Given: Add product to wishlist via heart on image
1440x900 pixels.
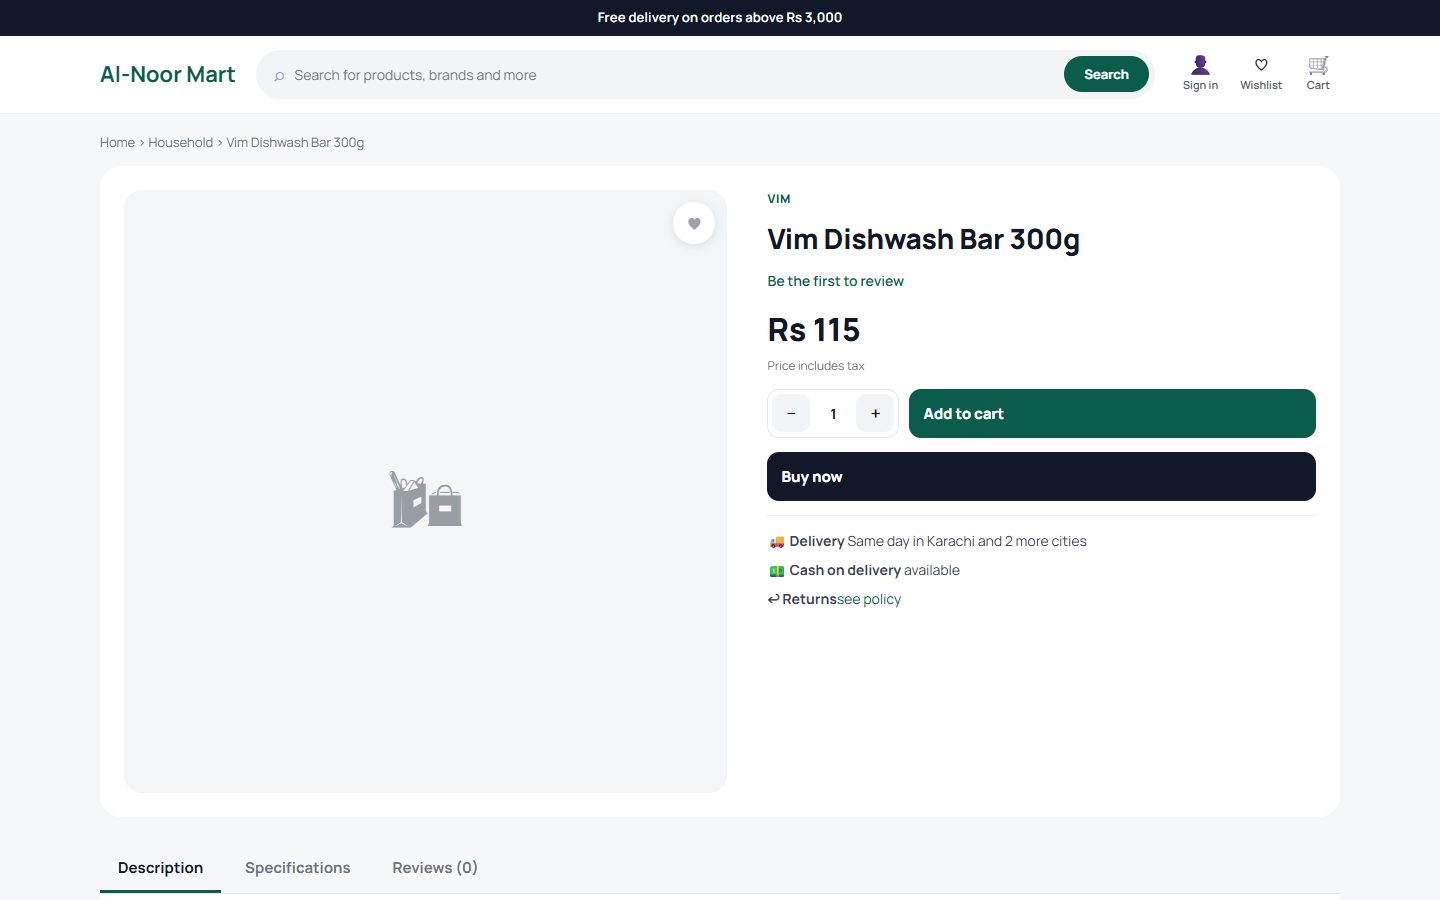Looking at the screenshot, I should 694,223.
